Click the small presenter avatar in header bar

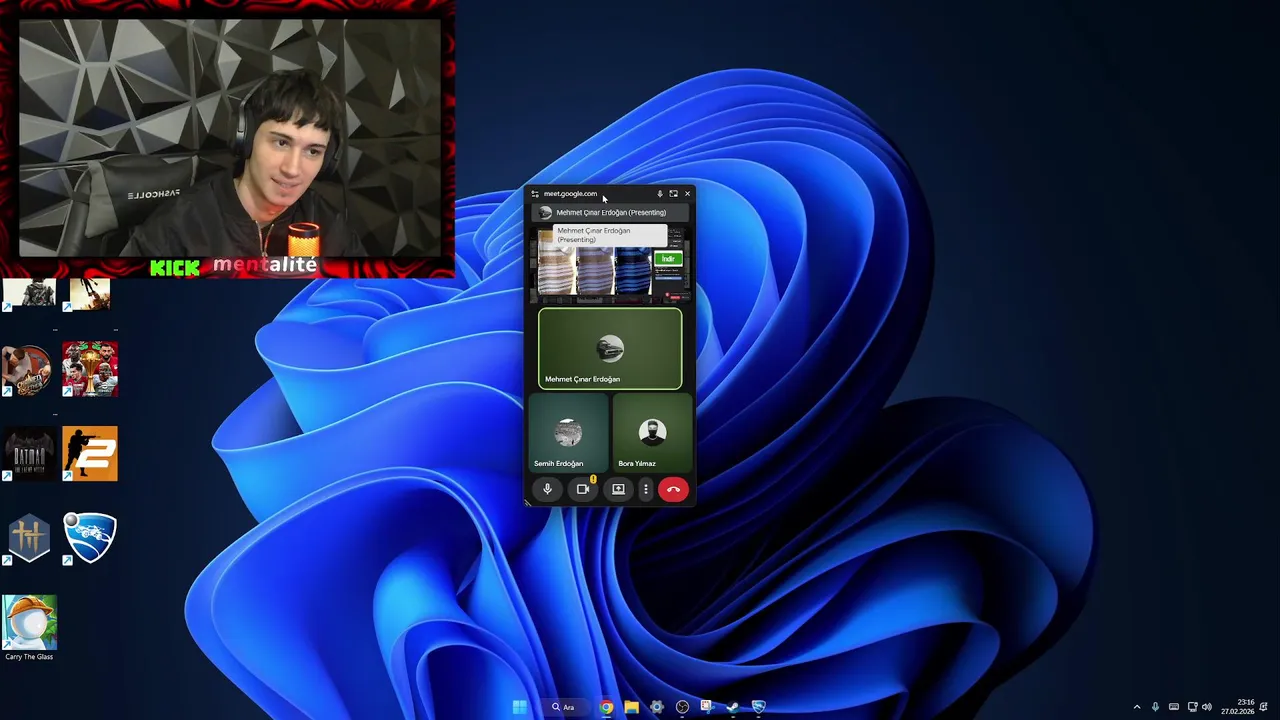[x=545, y=212]
